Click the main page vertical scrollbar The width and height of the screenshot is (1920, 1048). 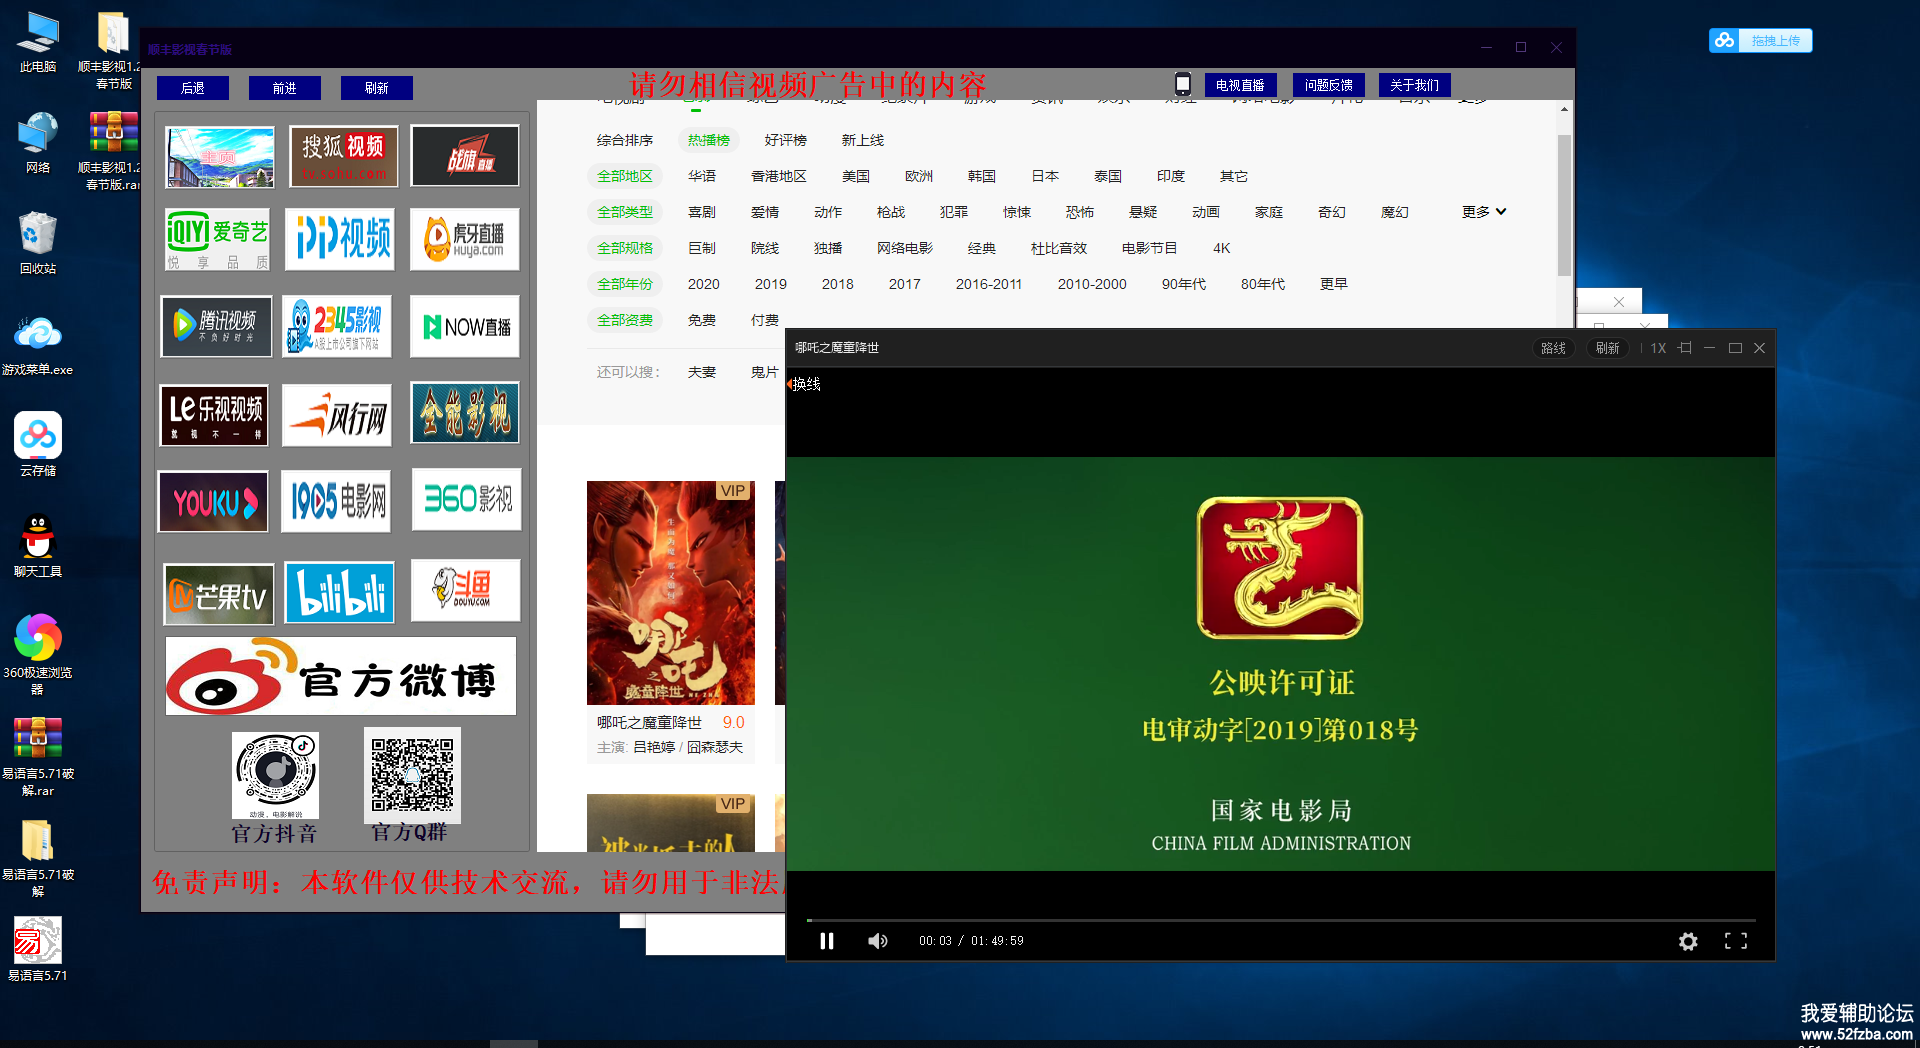click(1564, 205)
